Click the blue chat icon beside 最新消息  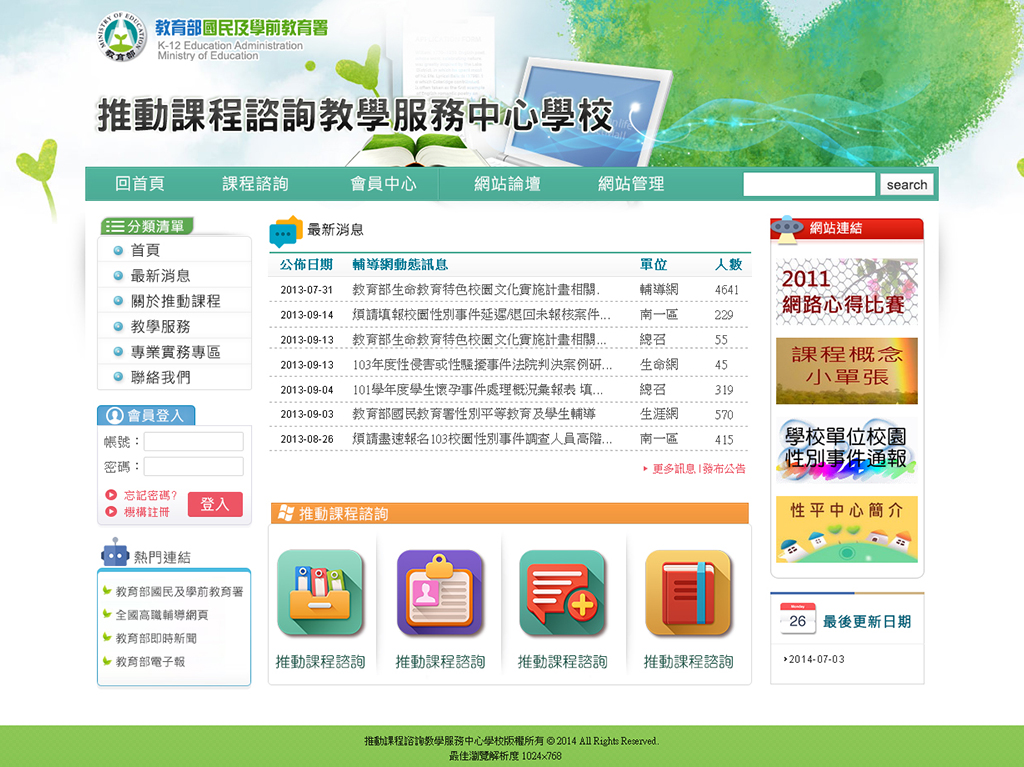coord(285,231)
